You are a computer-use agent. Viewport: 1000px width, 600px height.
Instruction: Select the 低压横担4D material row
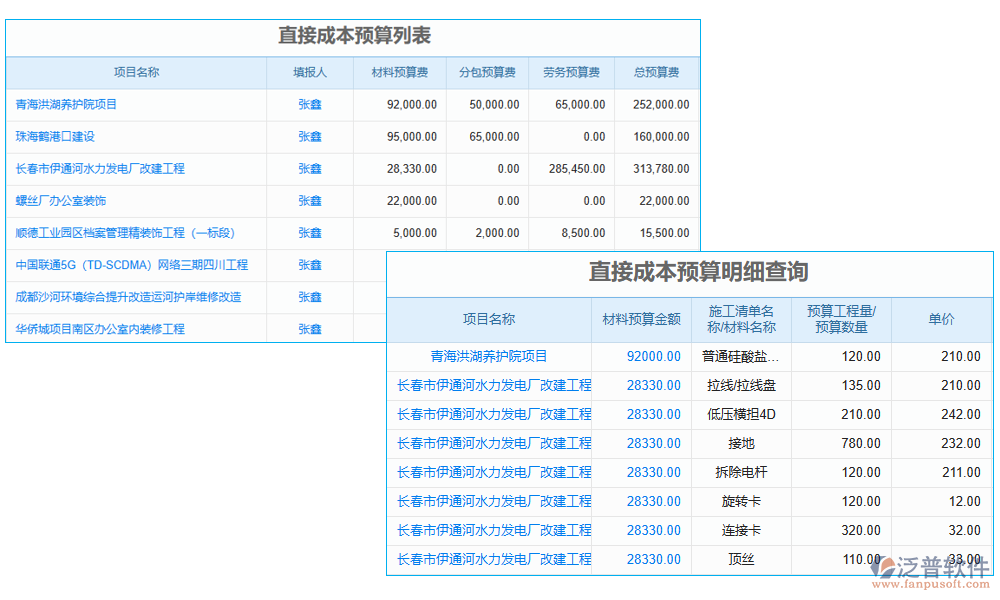point(743,414)
